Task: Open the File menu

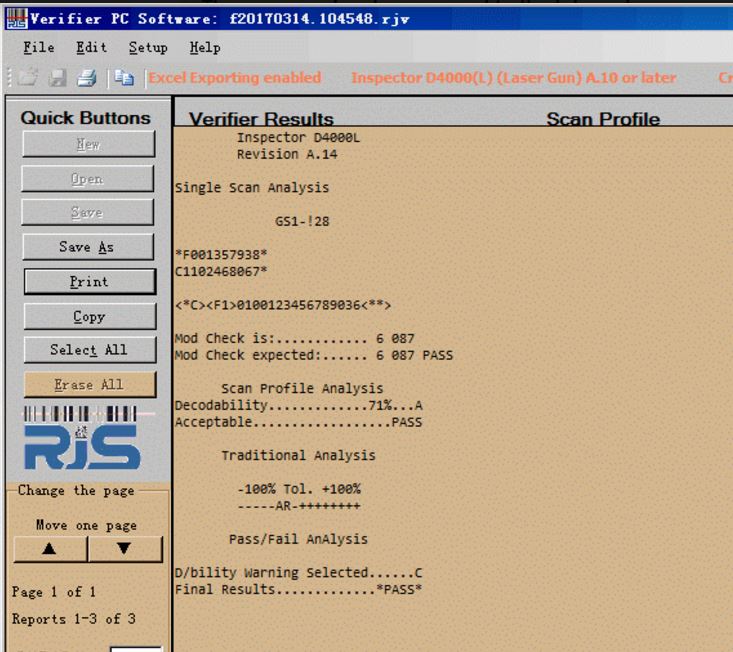Action: click(39, 48)
